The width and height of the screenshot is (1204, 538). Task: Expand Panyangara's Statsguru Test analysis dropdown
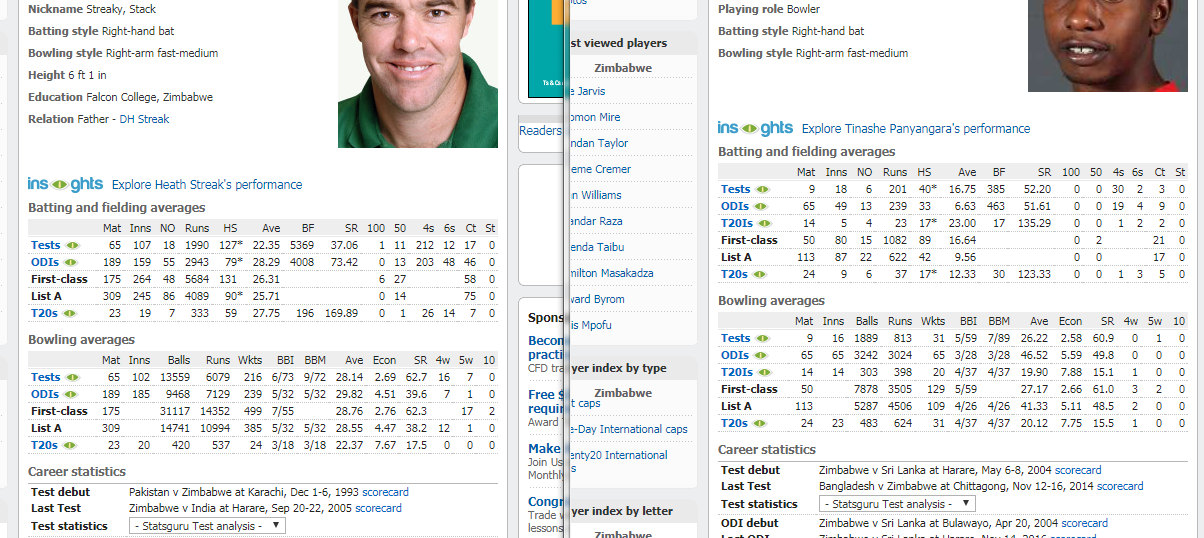pos(897,504)
